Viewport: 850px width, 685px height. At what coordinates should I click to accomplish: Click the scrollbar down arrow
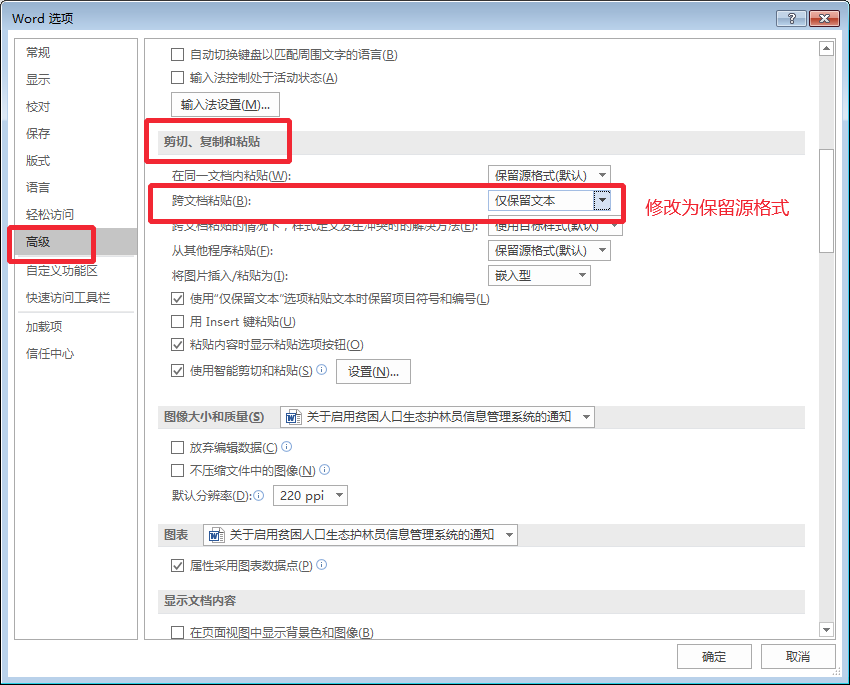(826, 630)
